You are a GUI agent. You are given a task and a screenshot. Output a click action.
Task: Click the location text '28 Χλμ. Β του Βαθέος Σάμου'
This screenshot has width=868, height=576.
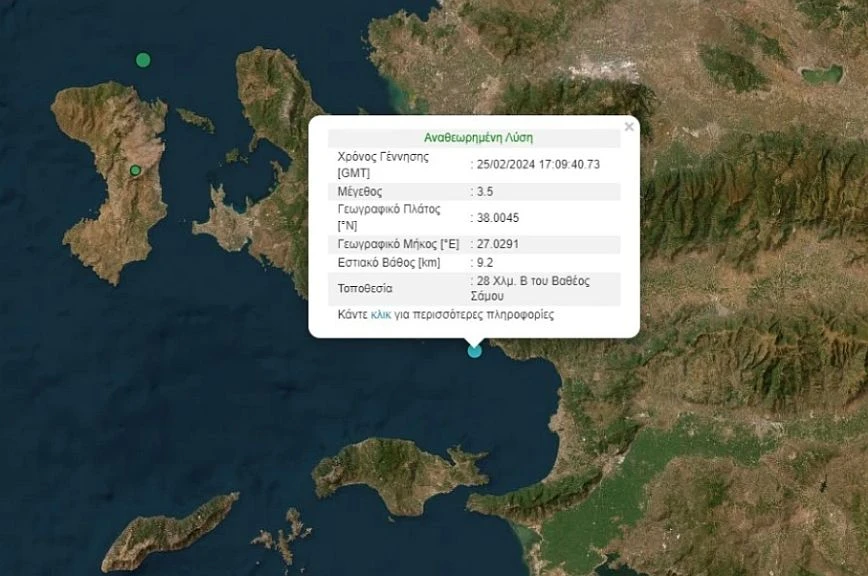(x=533, y=288)
